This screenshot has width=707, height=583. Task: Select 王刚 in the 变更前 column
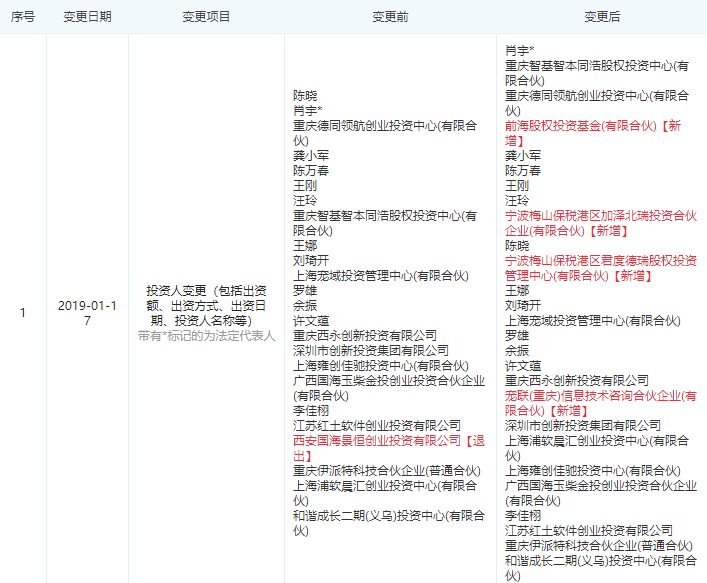pos(305,185)
